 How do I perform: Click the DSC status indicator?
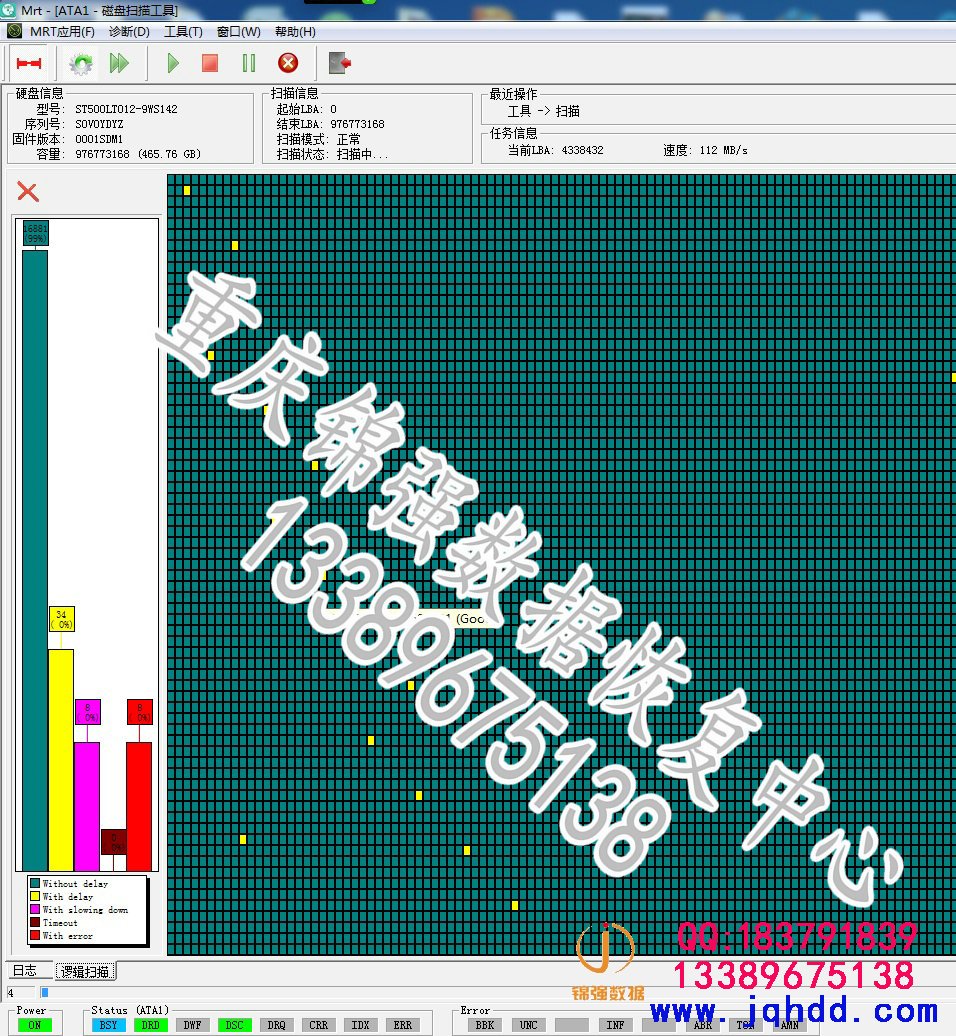click(235, 1025)
